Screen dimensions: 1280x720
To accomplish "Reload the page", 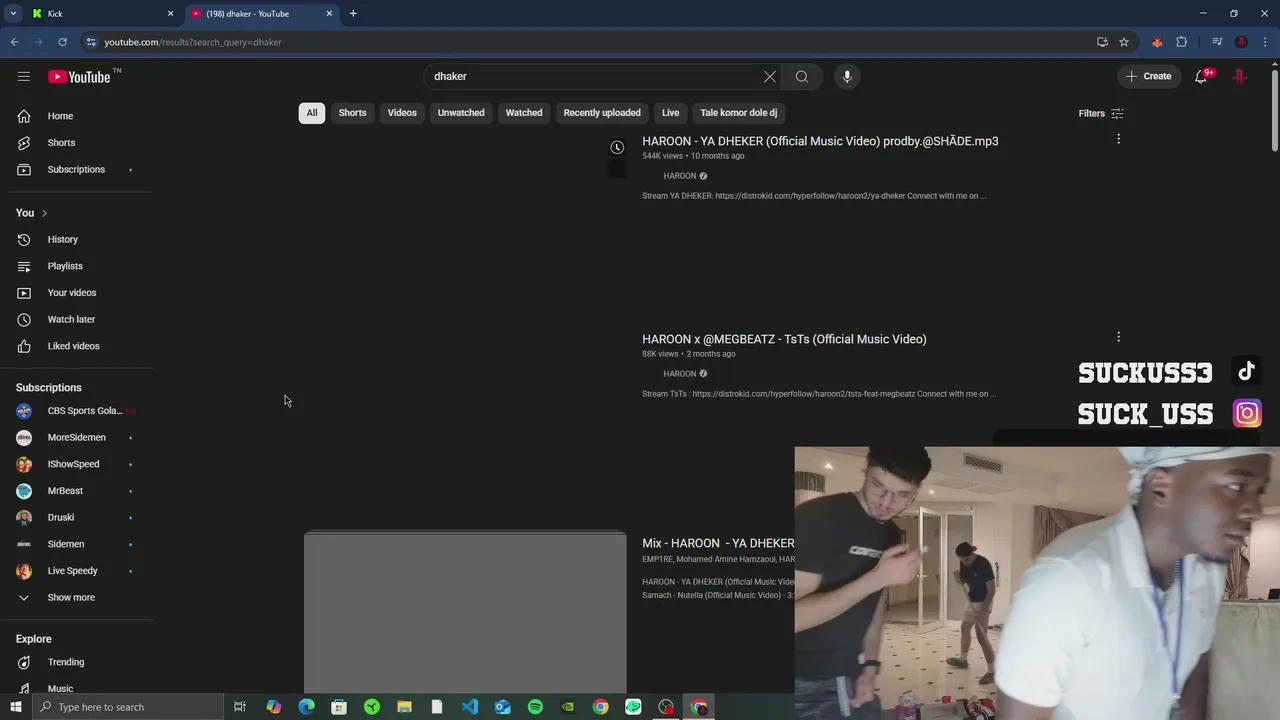I will point(62,42).
